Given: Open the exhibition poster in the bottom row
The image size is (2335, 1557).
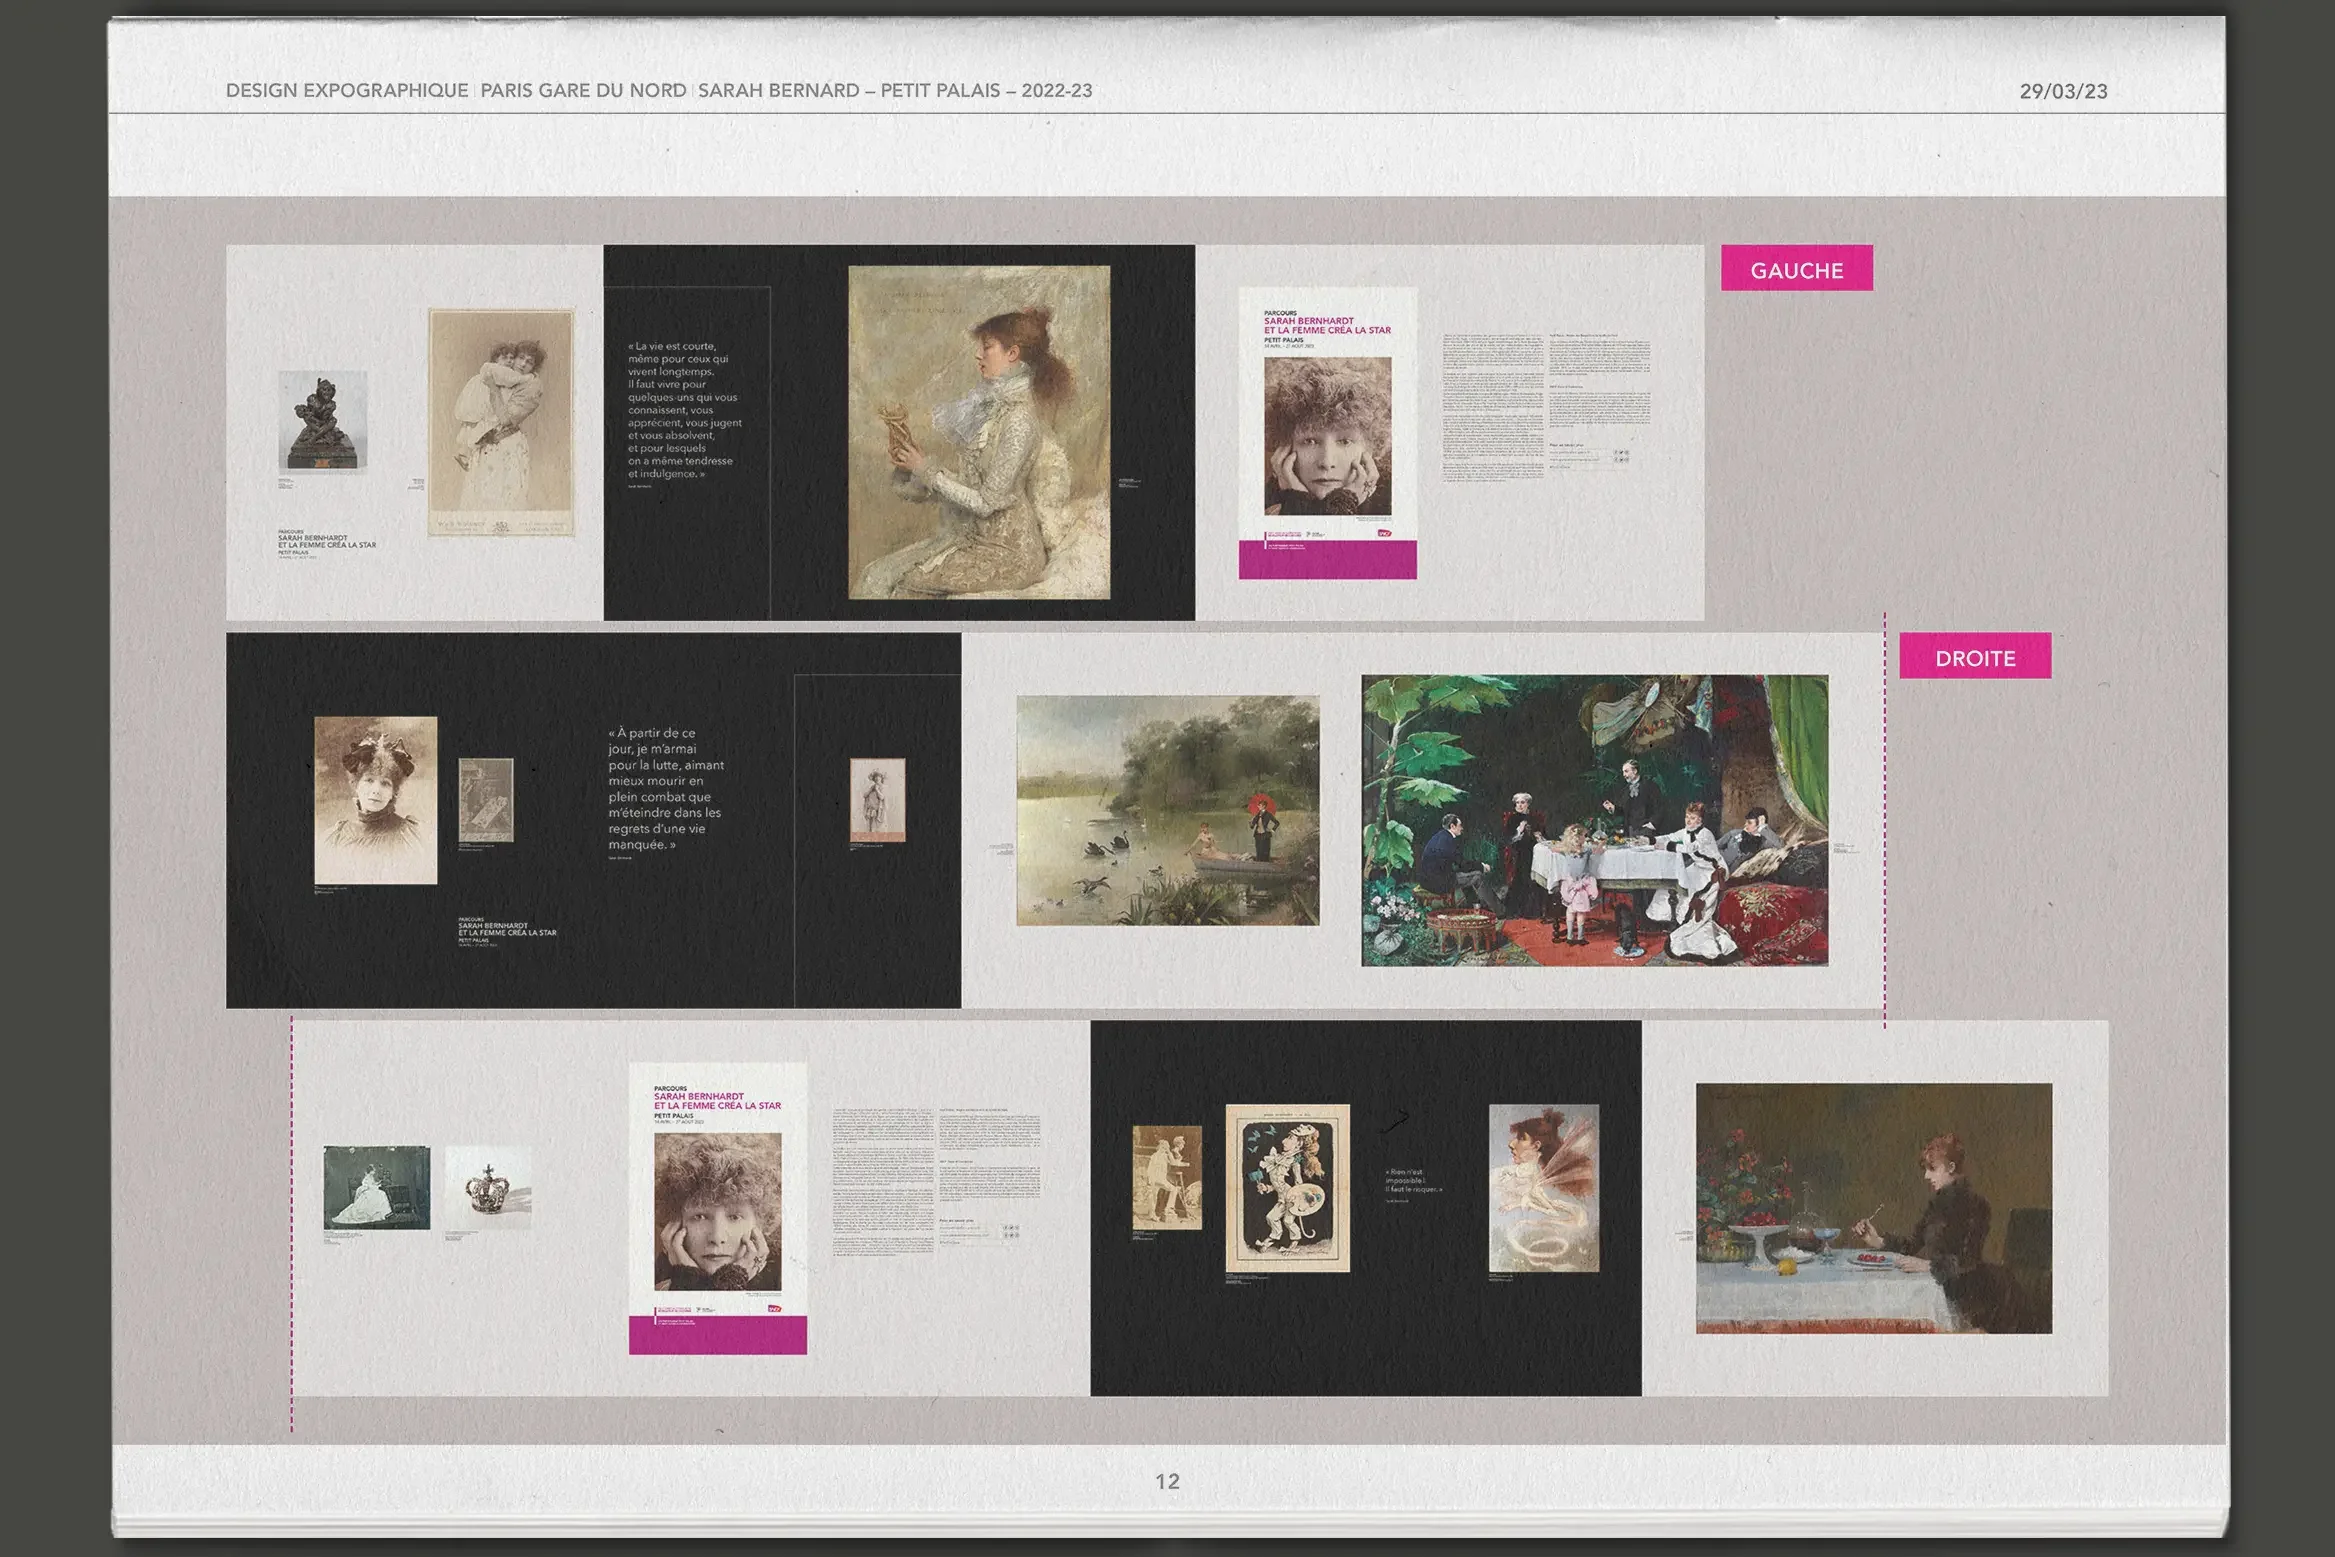Looking at the screenshot, I should [x=717, y=1208].
